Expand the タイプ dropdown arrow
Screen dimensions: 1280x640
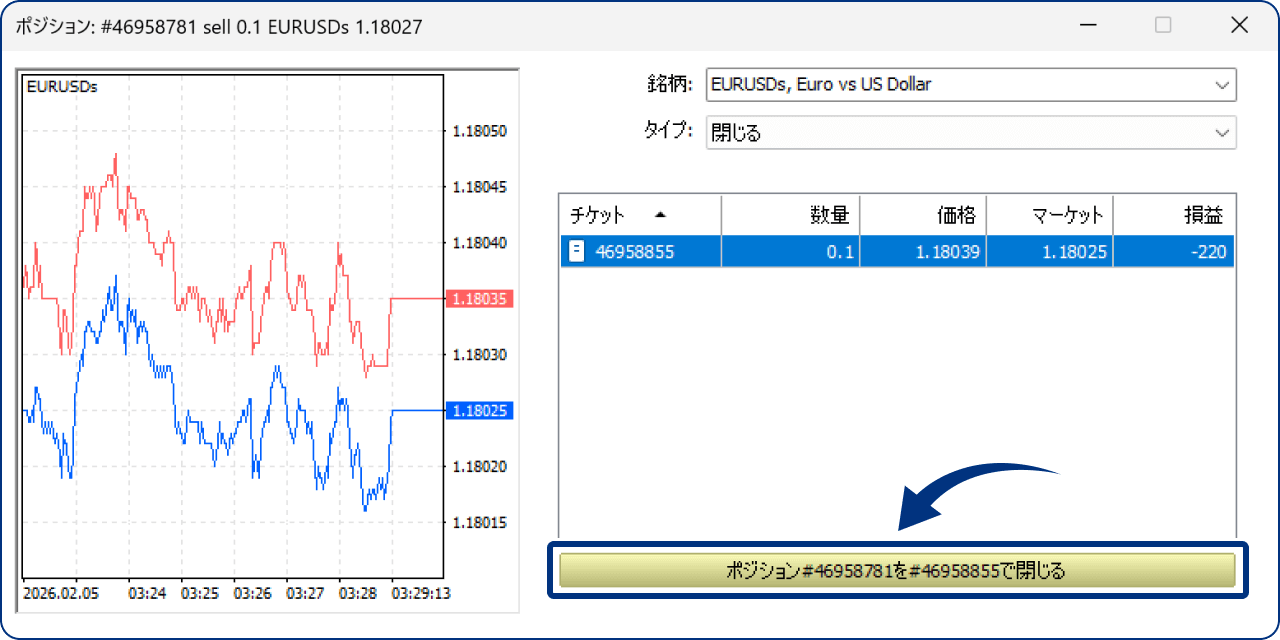click(1222, 133)
